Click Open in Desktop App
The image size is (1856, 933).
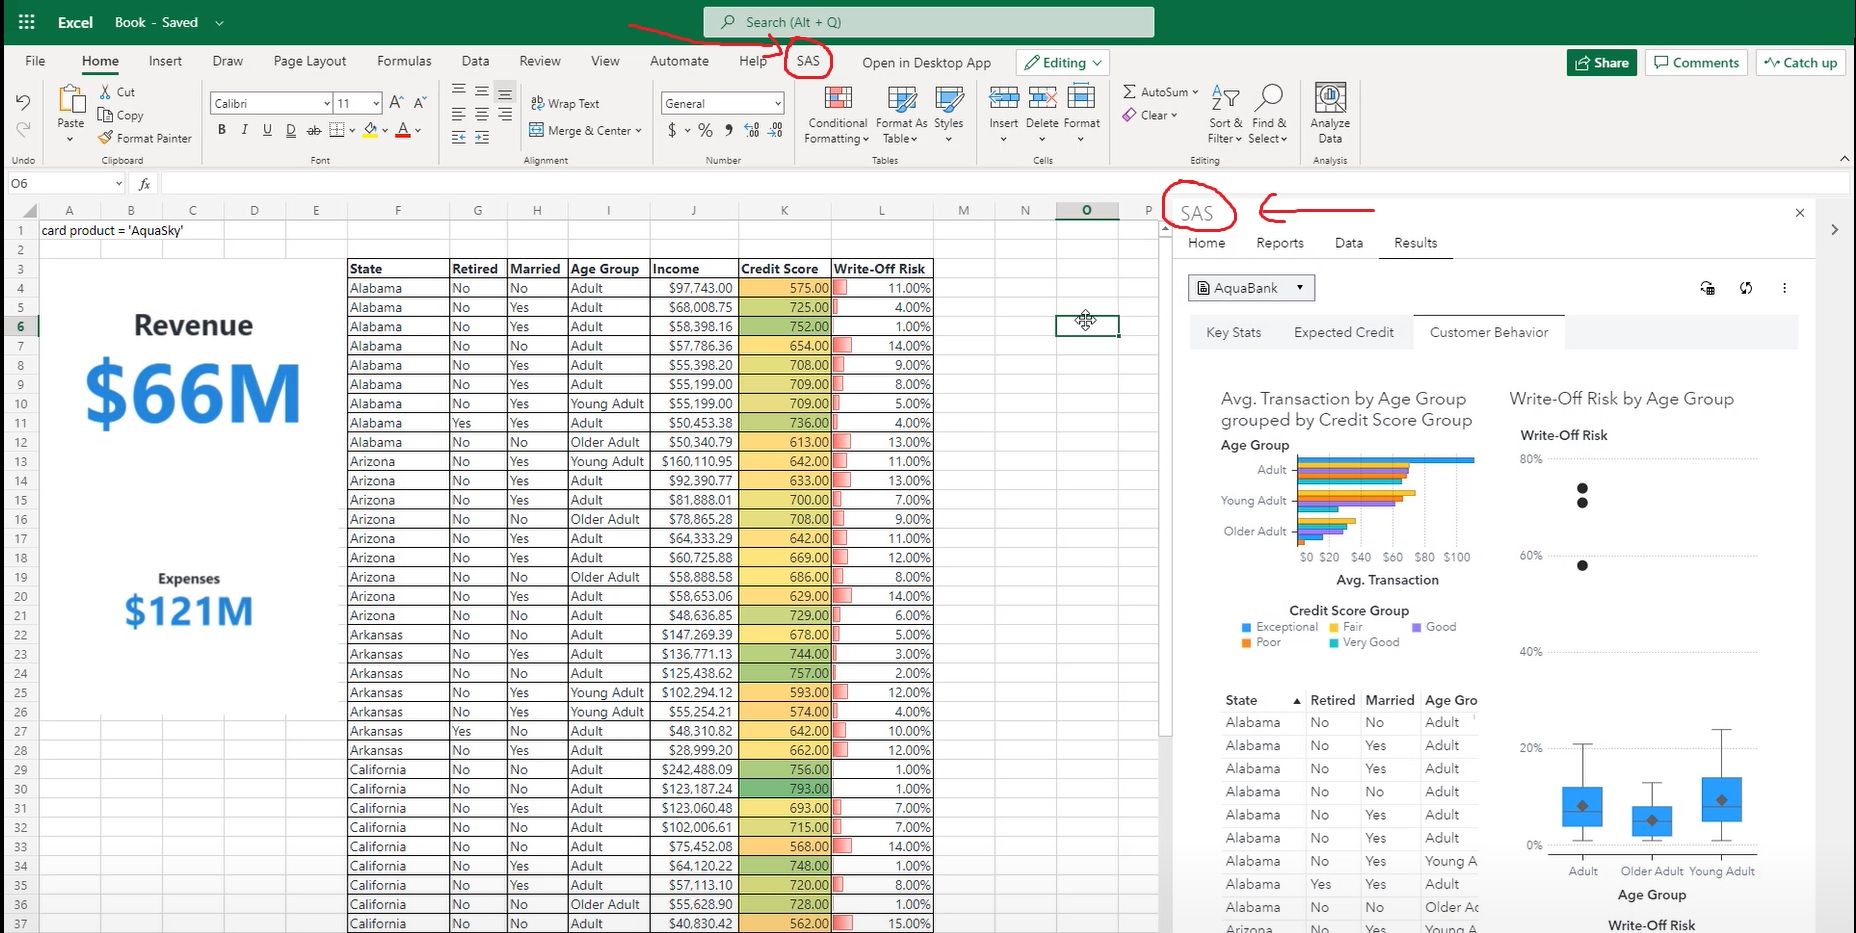point(925,62)
